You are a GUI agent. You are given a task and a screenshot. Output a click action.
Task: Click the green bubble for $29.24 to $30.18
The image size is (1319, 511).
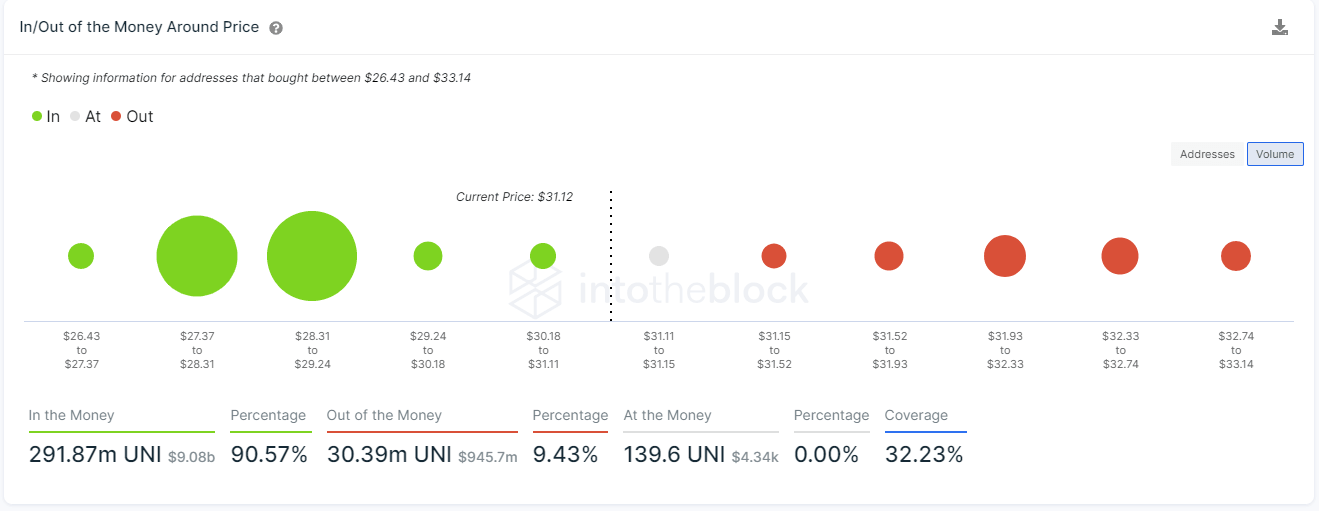point(428,256)
